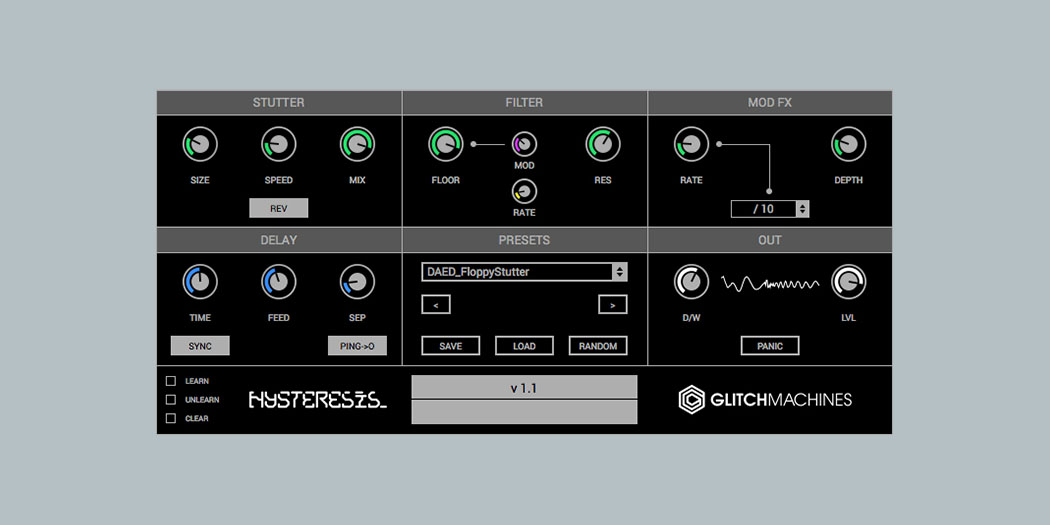Screen dimensions: 1050x525
Task: Click the Glitchmachines hexagon logo
Action: point(692,400)
